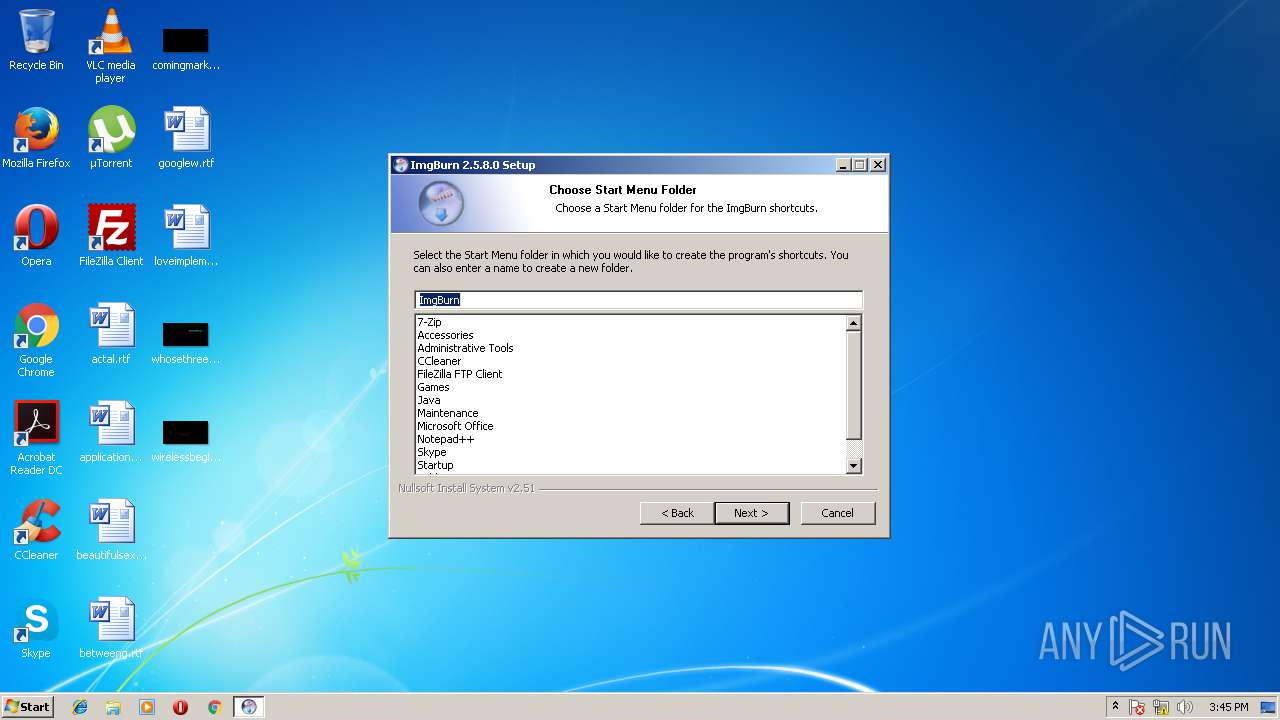Launch Google Chrome from the desktop
This screenshot has height=720, width=1280.
click(36, 340)
